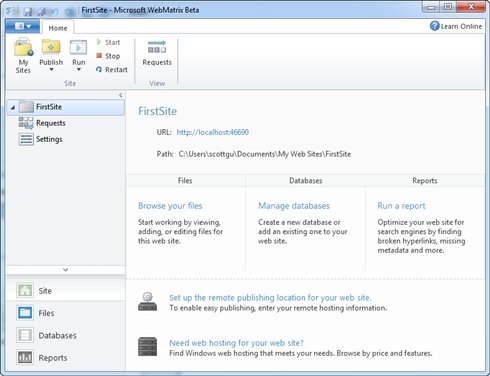This screenshot has width=490, height=376.
Task: Select Settings in the site tree
Action: (49, 139)
